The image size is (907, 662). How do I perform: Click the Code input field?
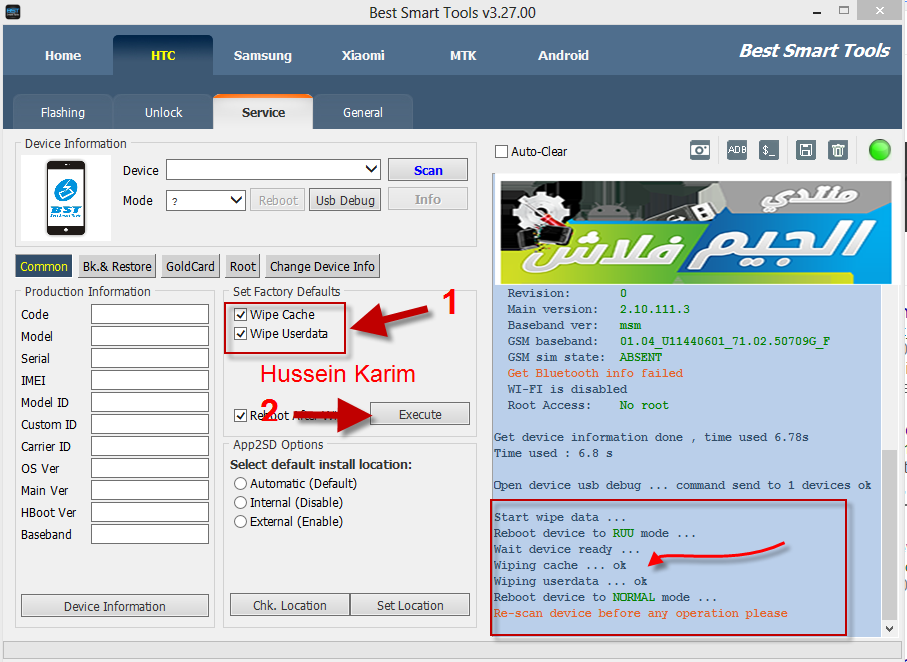coord(150,314)
